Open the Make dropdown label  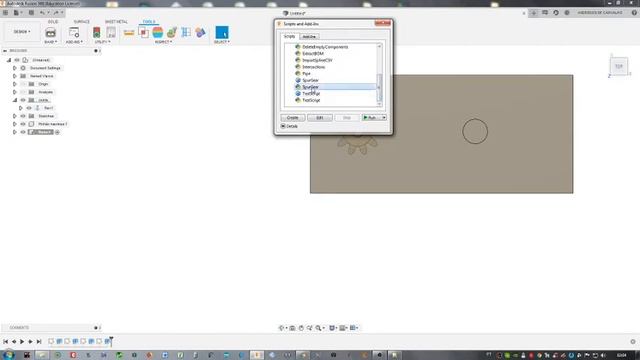pyautogui.click(x=51, y=42)
